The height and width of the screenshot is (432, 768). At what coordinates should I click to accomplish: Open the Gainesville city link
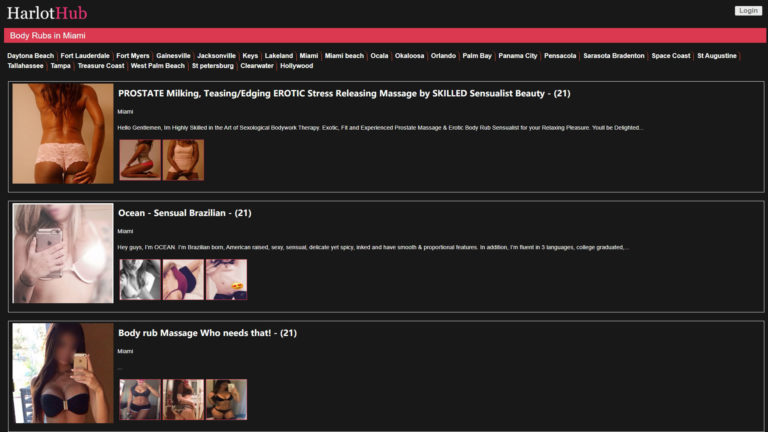(x=173, y=56)
